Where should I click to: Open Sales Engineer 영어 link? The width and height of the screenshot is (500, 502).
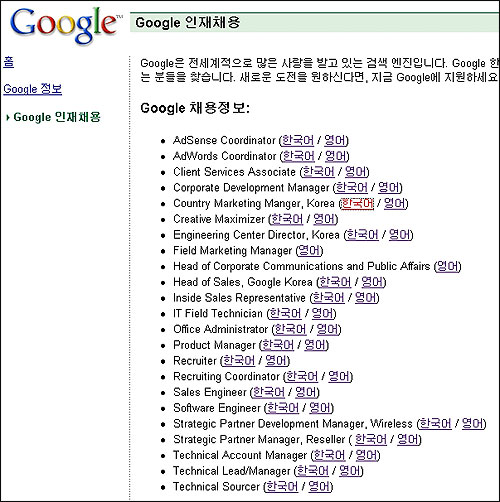tap(306, 392)
